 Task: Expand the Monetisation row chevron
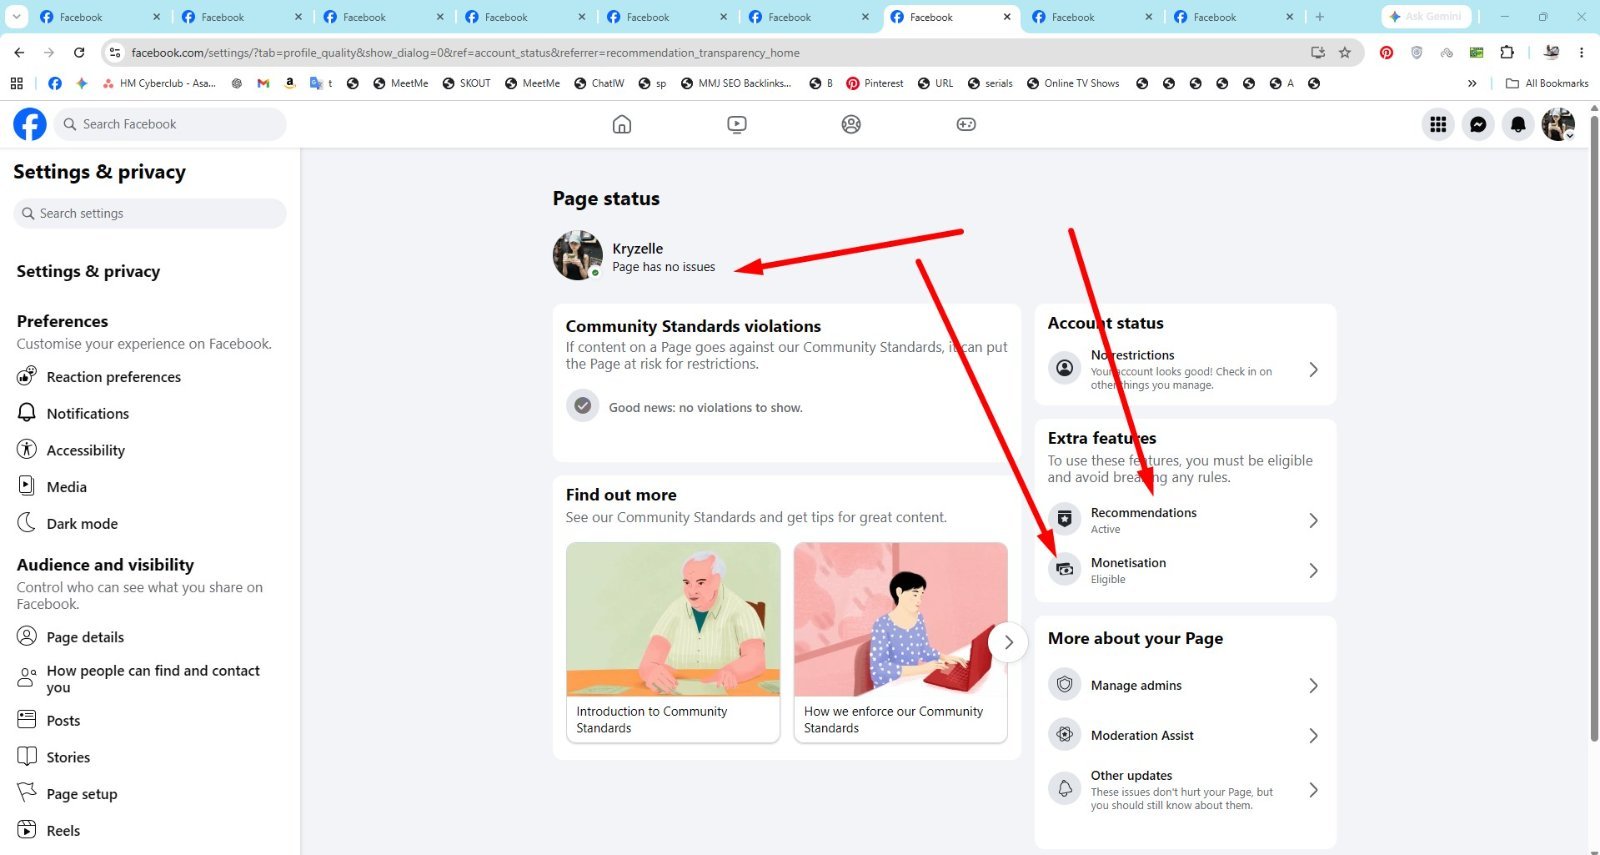pos(1313,570)
